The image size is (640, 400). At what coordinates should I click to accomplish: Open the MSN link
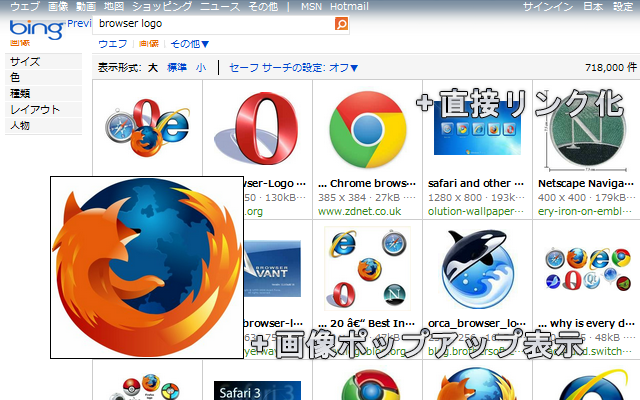(x=311, y=7)
